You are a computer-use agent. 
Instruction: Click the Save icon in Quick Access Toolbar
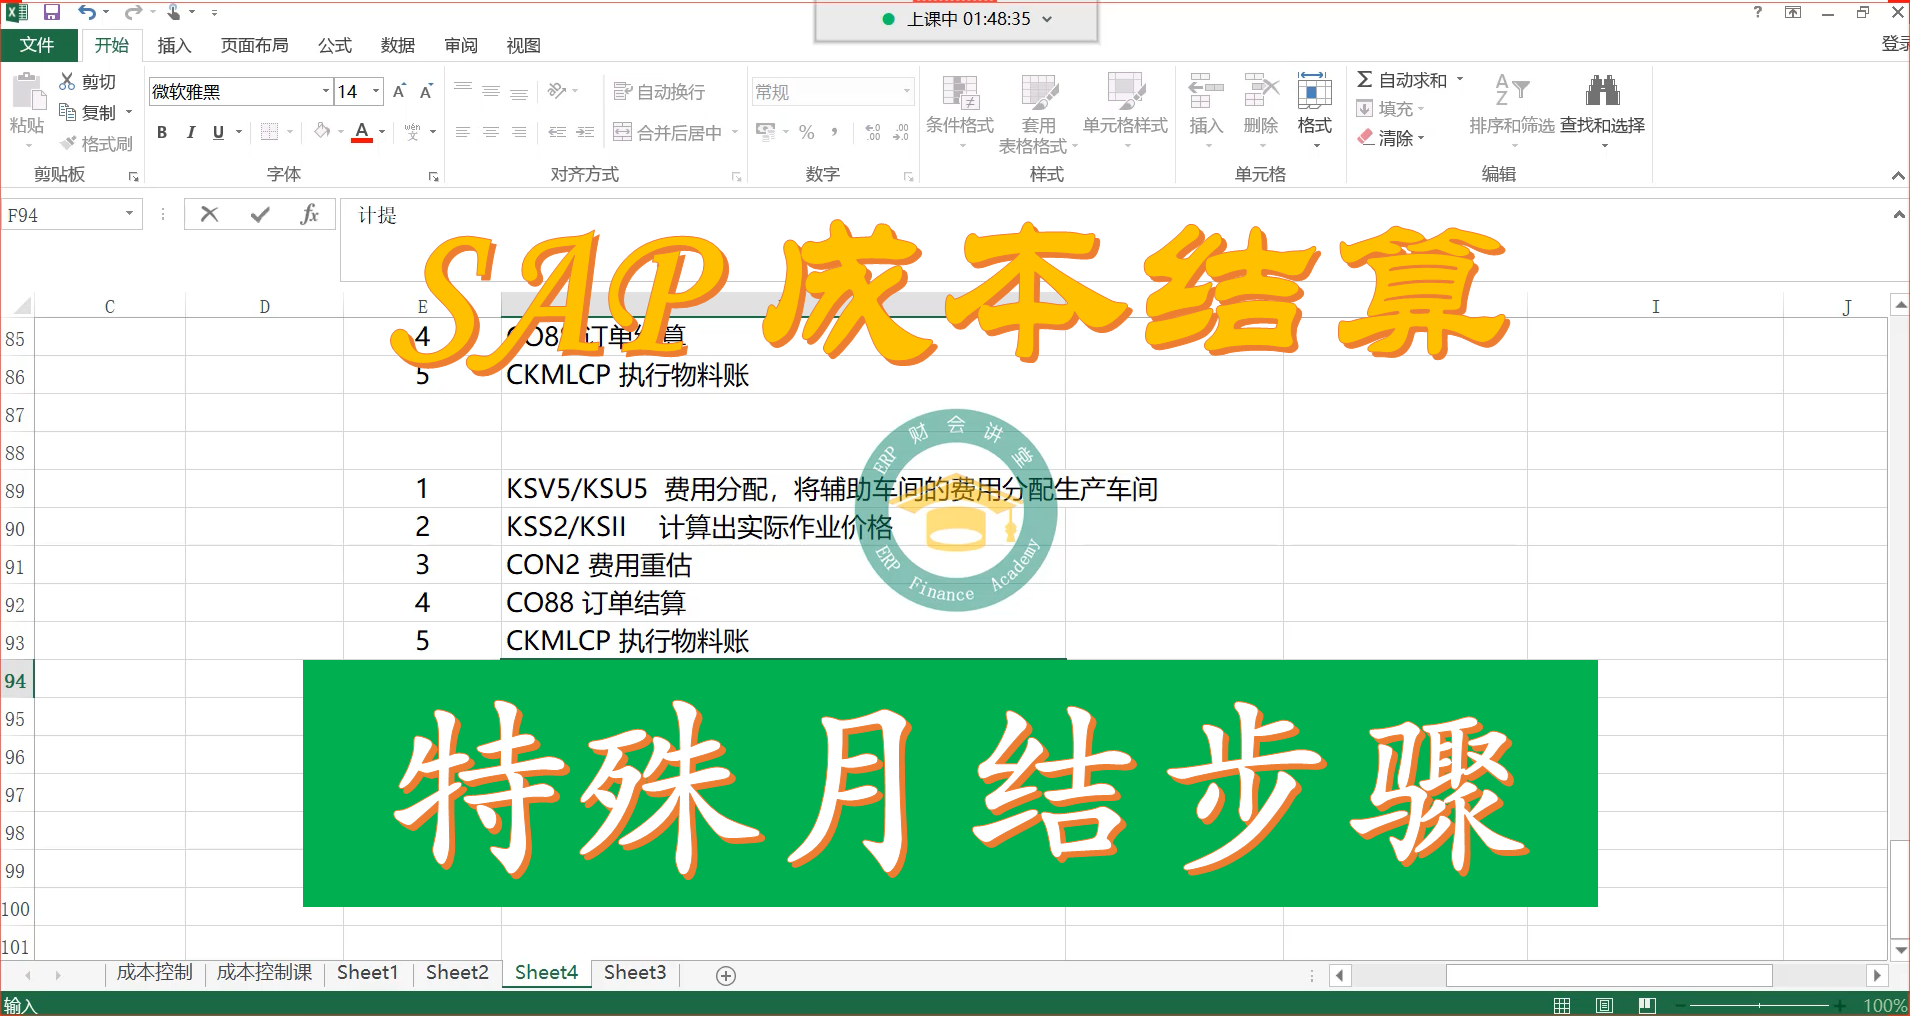(50, 12)
